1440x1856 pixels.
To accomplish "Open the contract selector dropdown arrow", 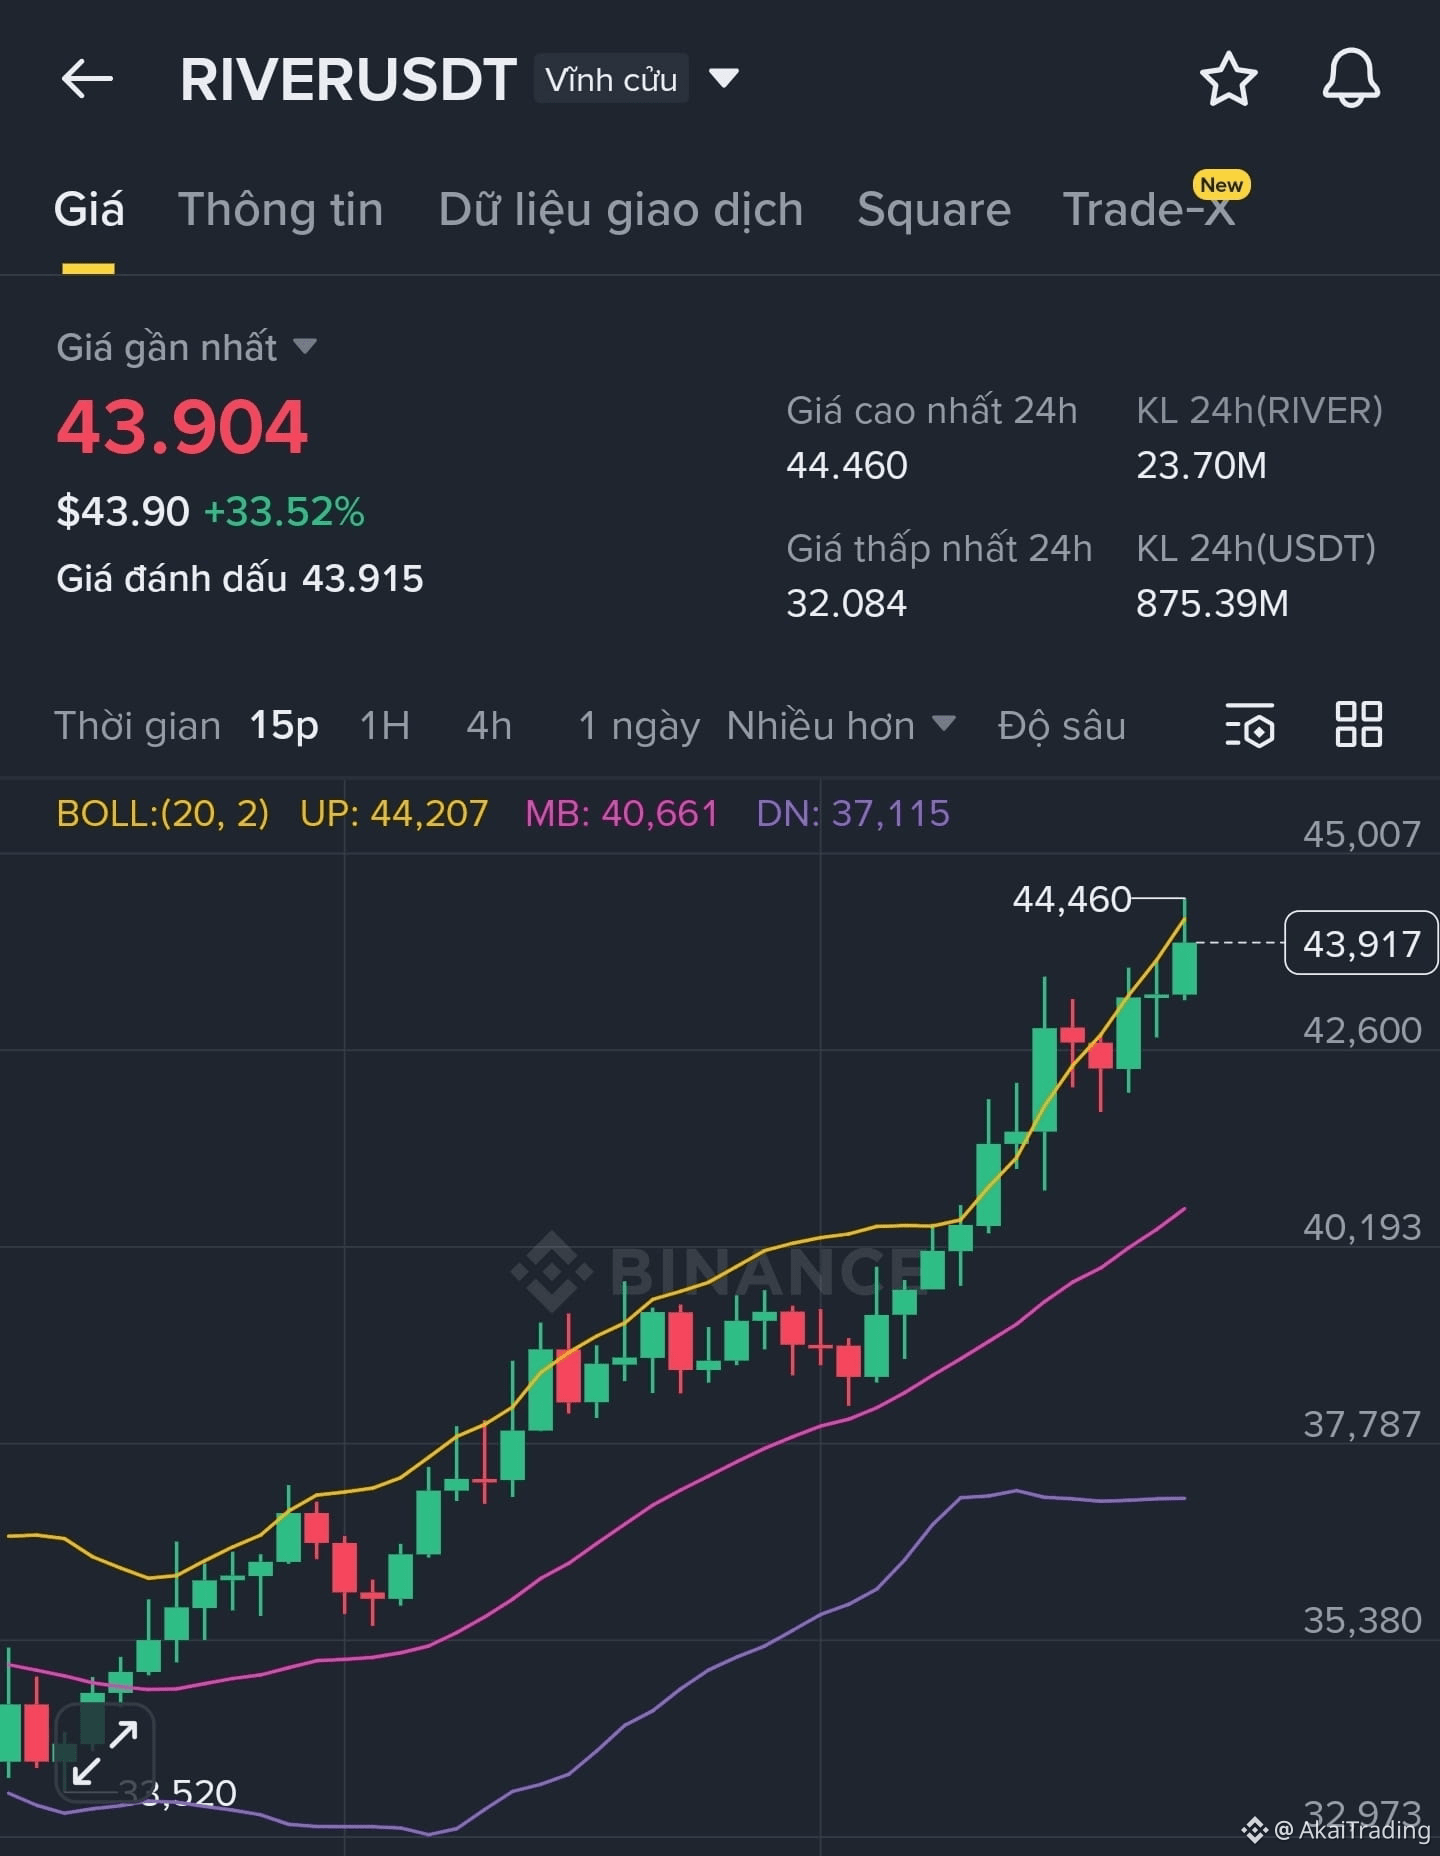I will point(723,78).
